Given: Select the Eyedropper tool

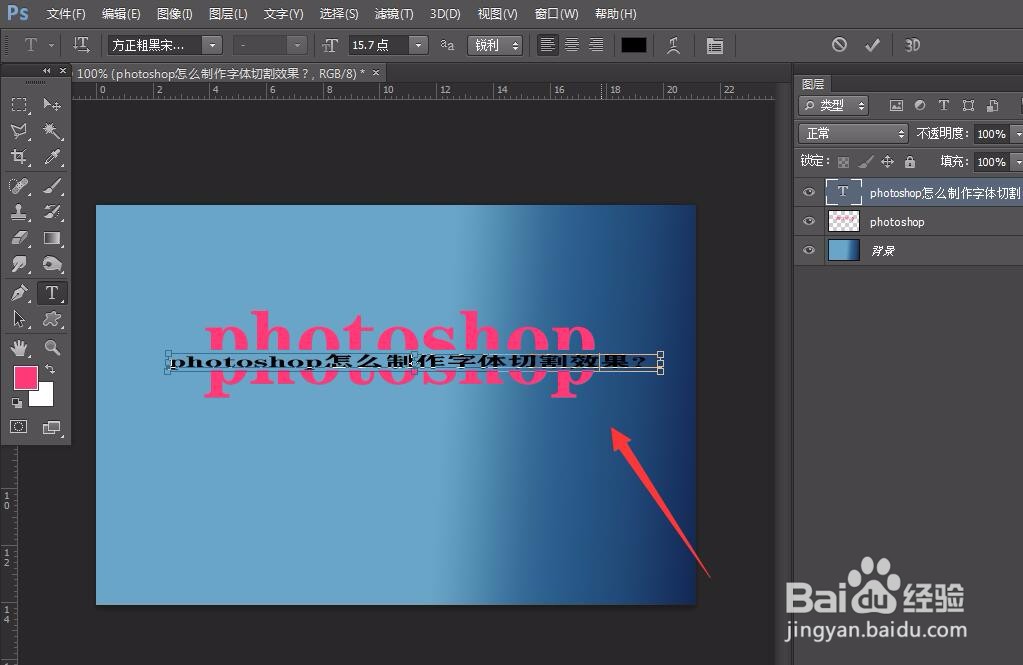Looking at the screenshot, I should [52, 157].
